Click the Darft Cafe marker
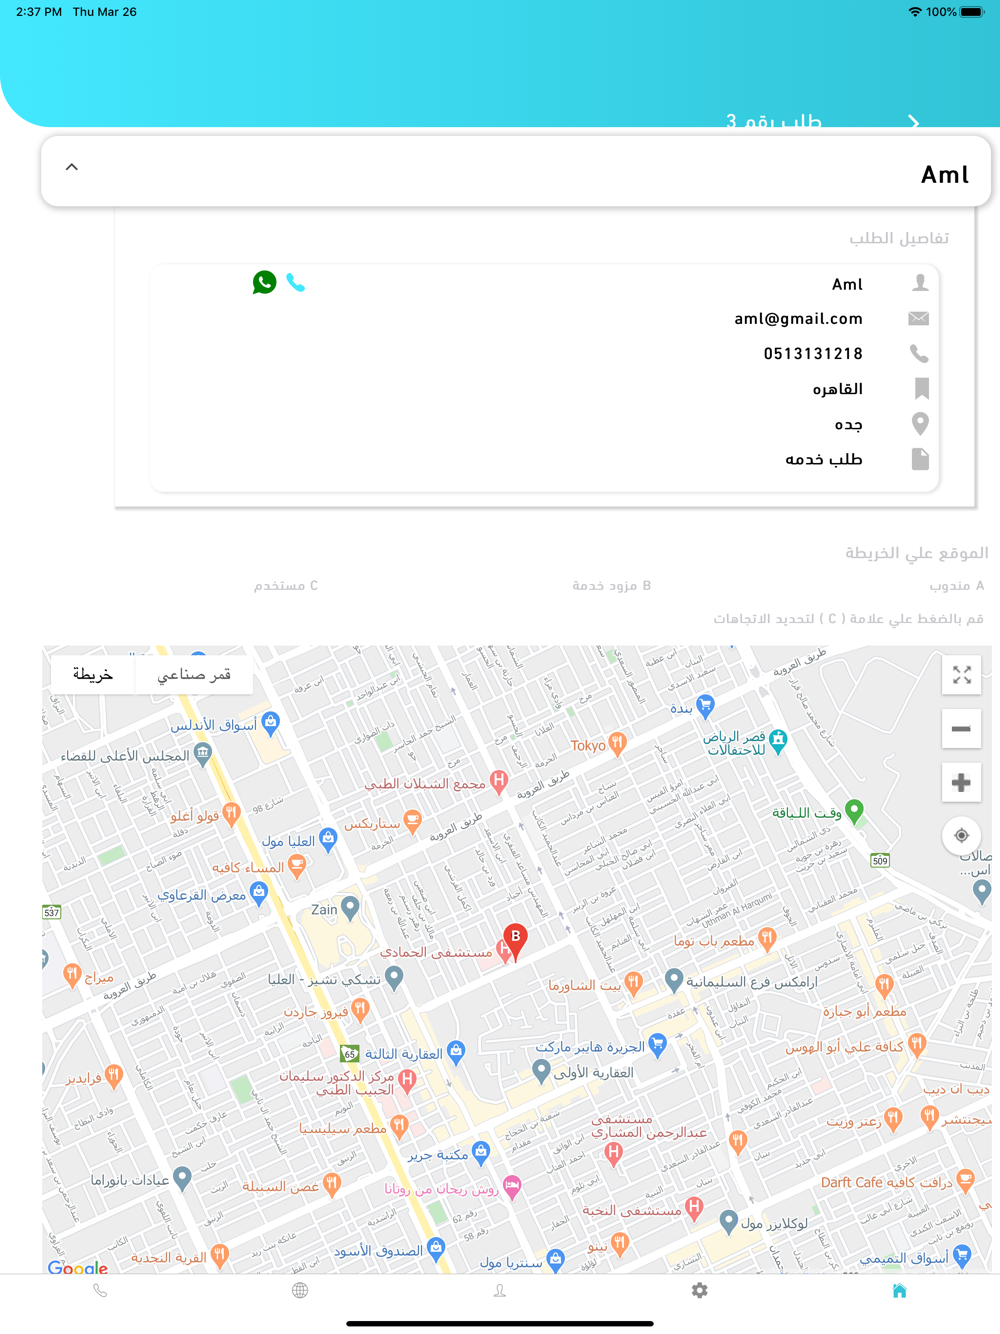1000x1334 pixels. click(965, 1180)
